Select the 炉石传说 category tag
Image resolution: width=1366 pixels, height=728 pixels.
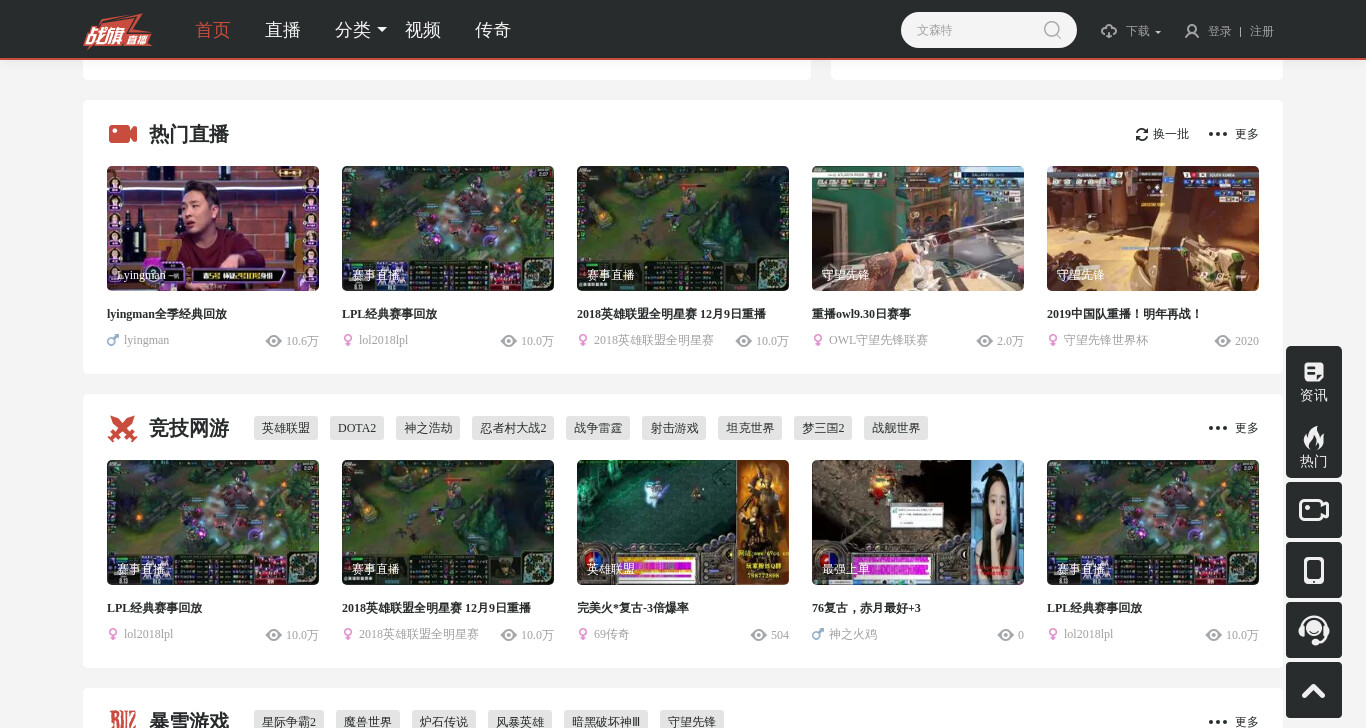tap(444, 720)
